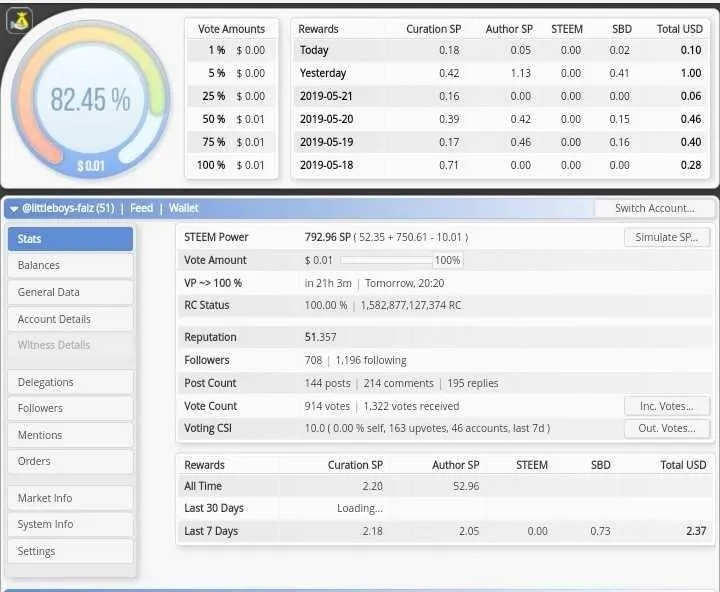Viewport: 720px width, 592px height.
Task: Click the 2019-05-21 rewards row
Action: pos(501,96)
